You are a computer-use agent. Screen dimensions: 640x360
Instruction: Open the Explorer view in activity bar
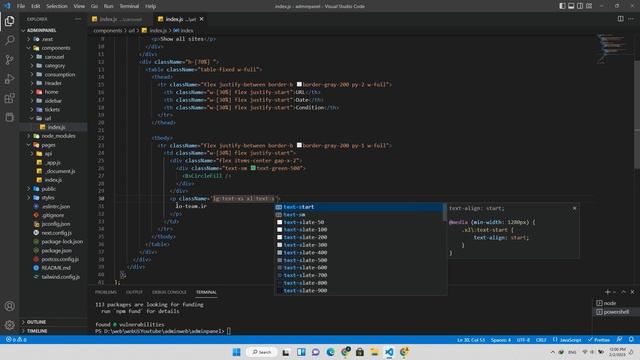[9, 21]
